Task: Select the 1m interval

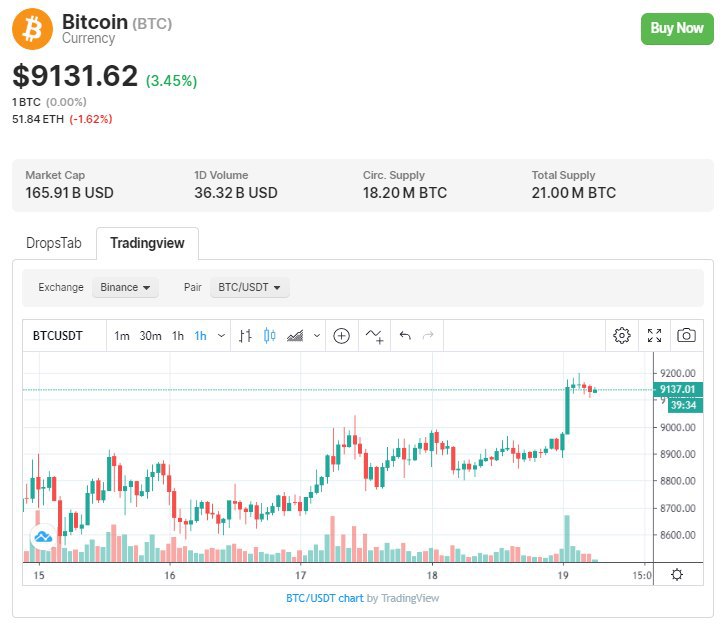Action: [x=122, y=336]
